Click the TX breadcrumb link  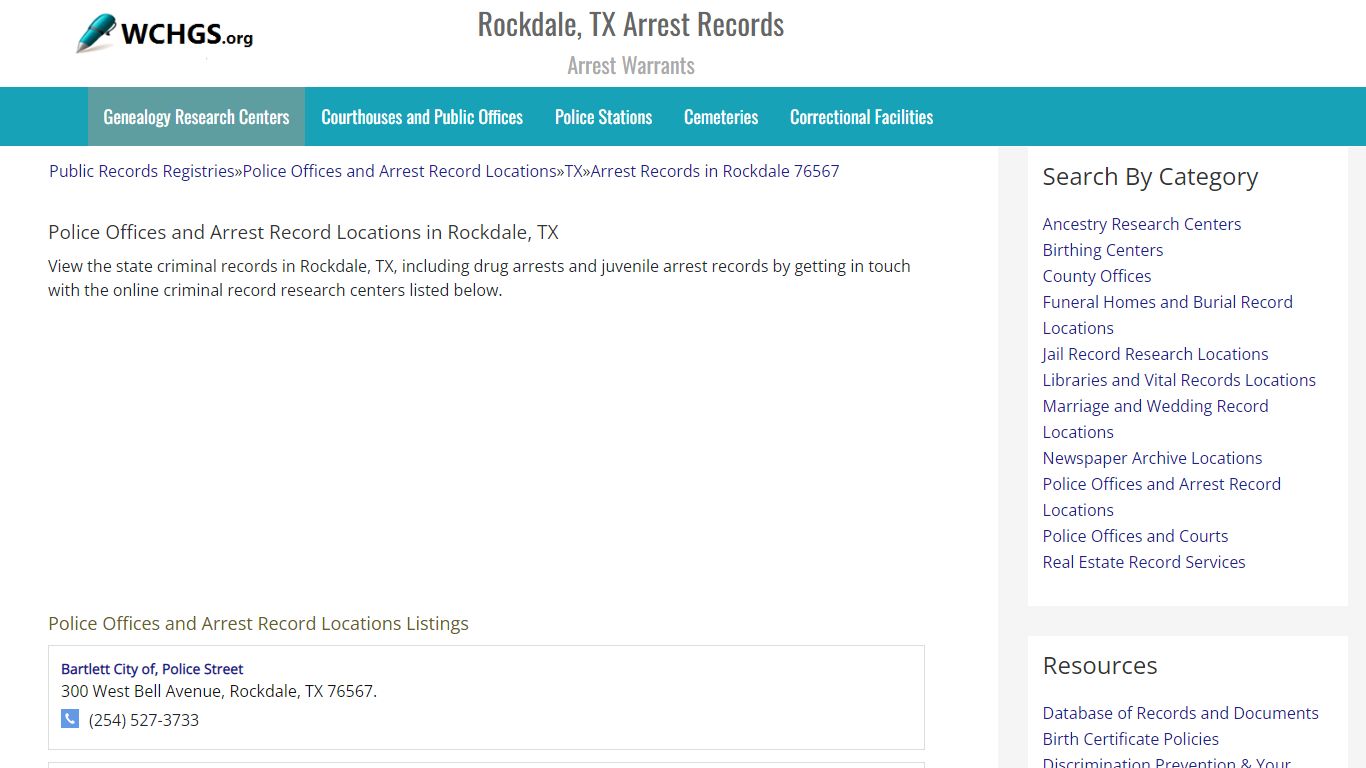(573, 171)
